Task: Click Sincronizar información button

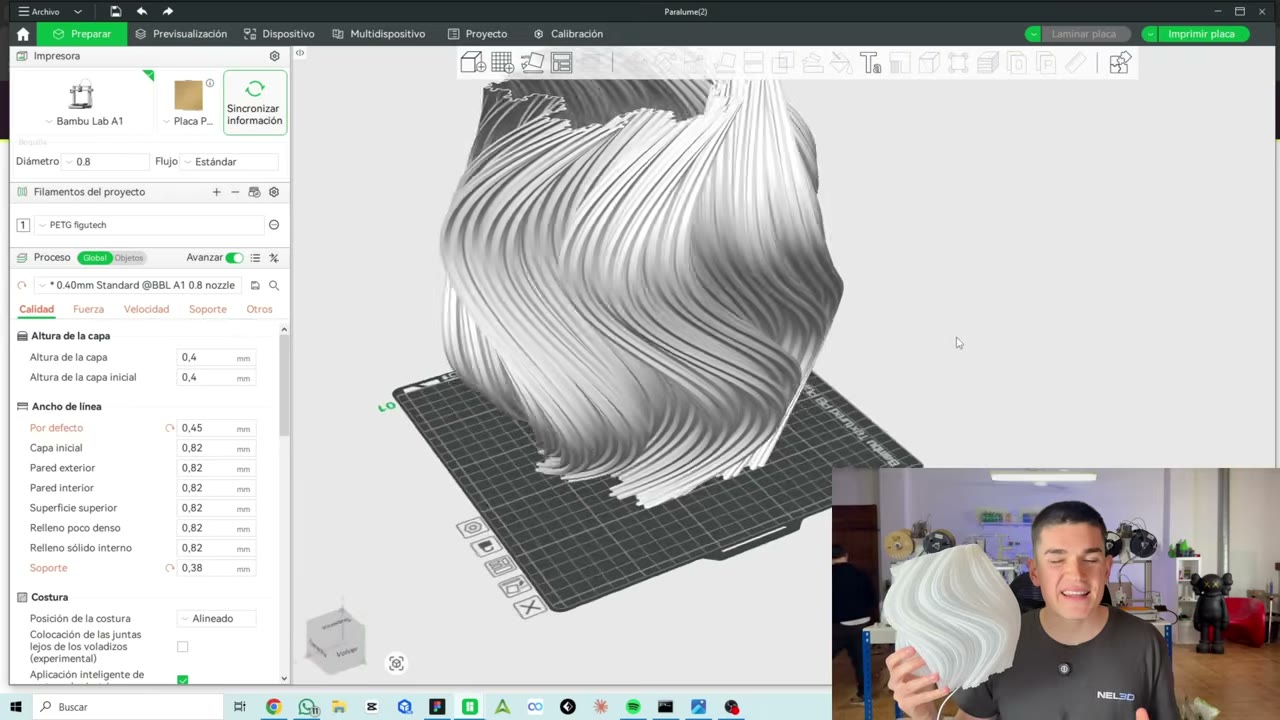Action: [254, 103]
